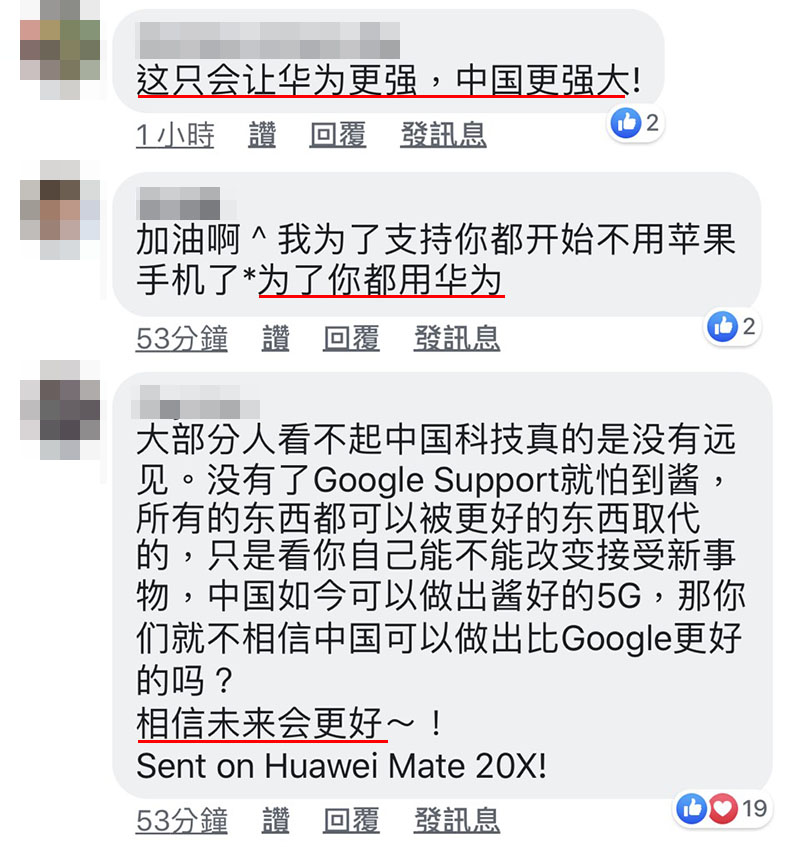Open the third commenter's avatar

(x=60, y=410)
